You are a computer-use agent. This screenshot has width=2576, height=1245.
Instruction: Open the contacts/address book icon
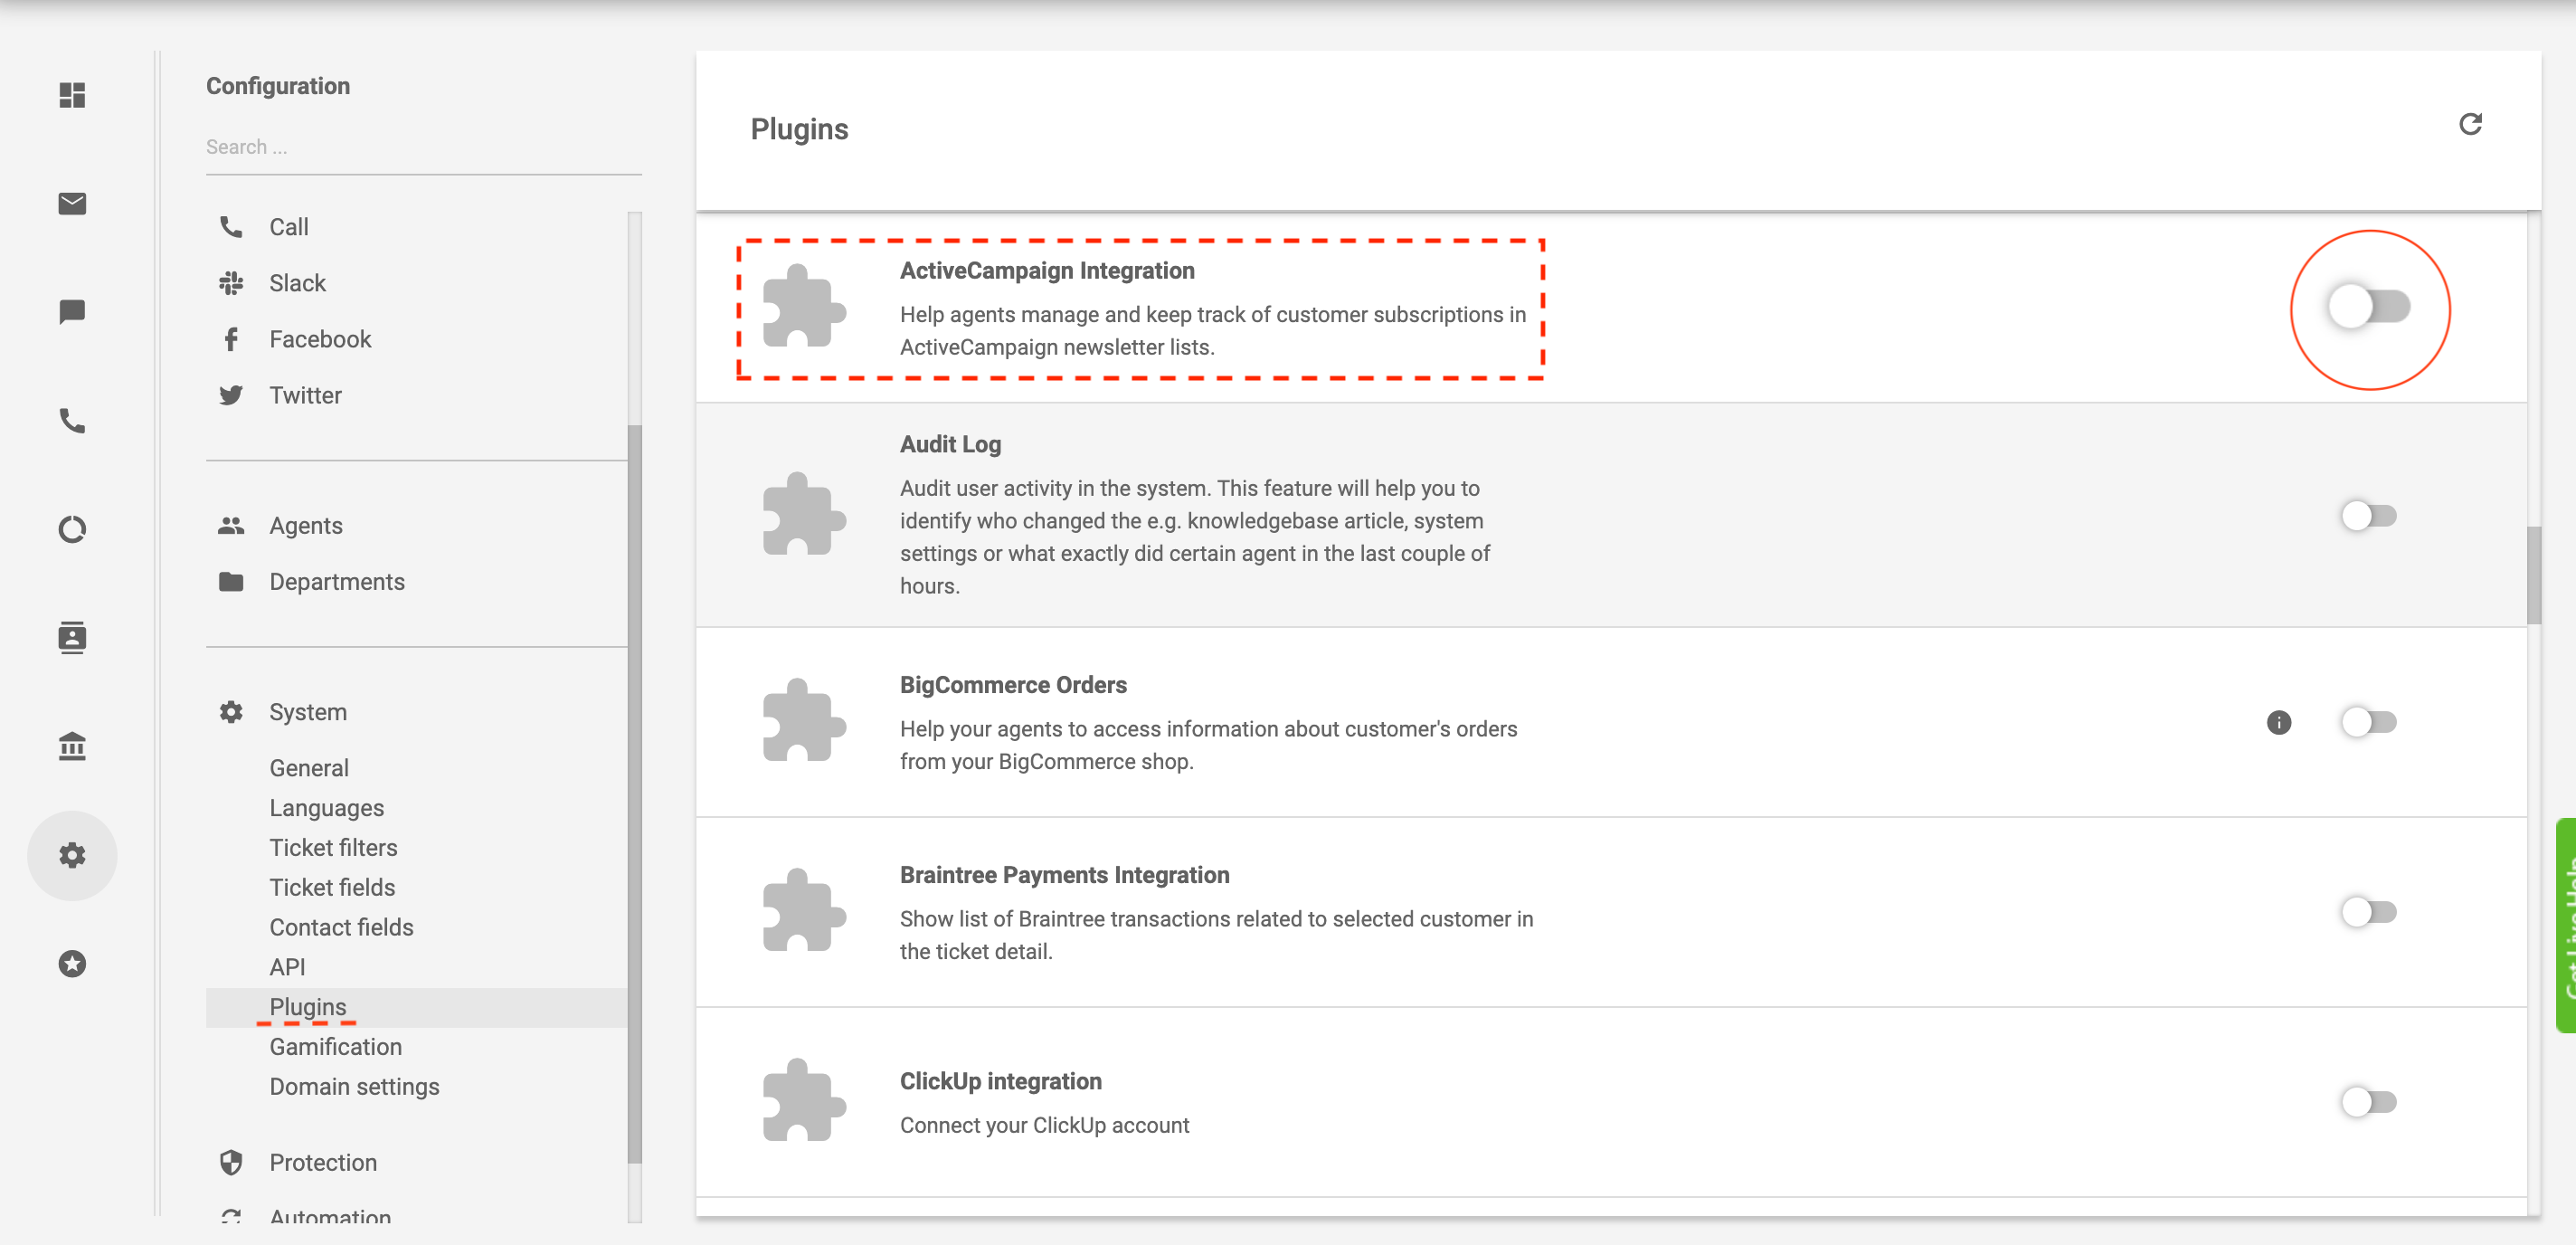click(74, 637)
